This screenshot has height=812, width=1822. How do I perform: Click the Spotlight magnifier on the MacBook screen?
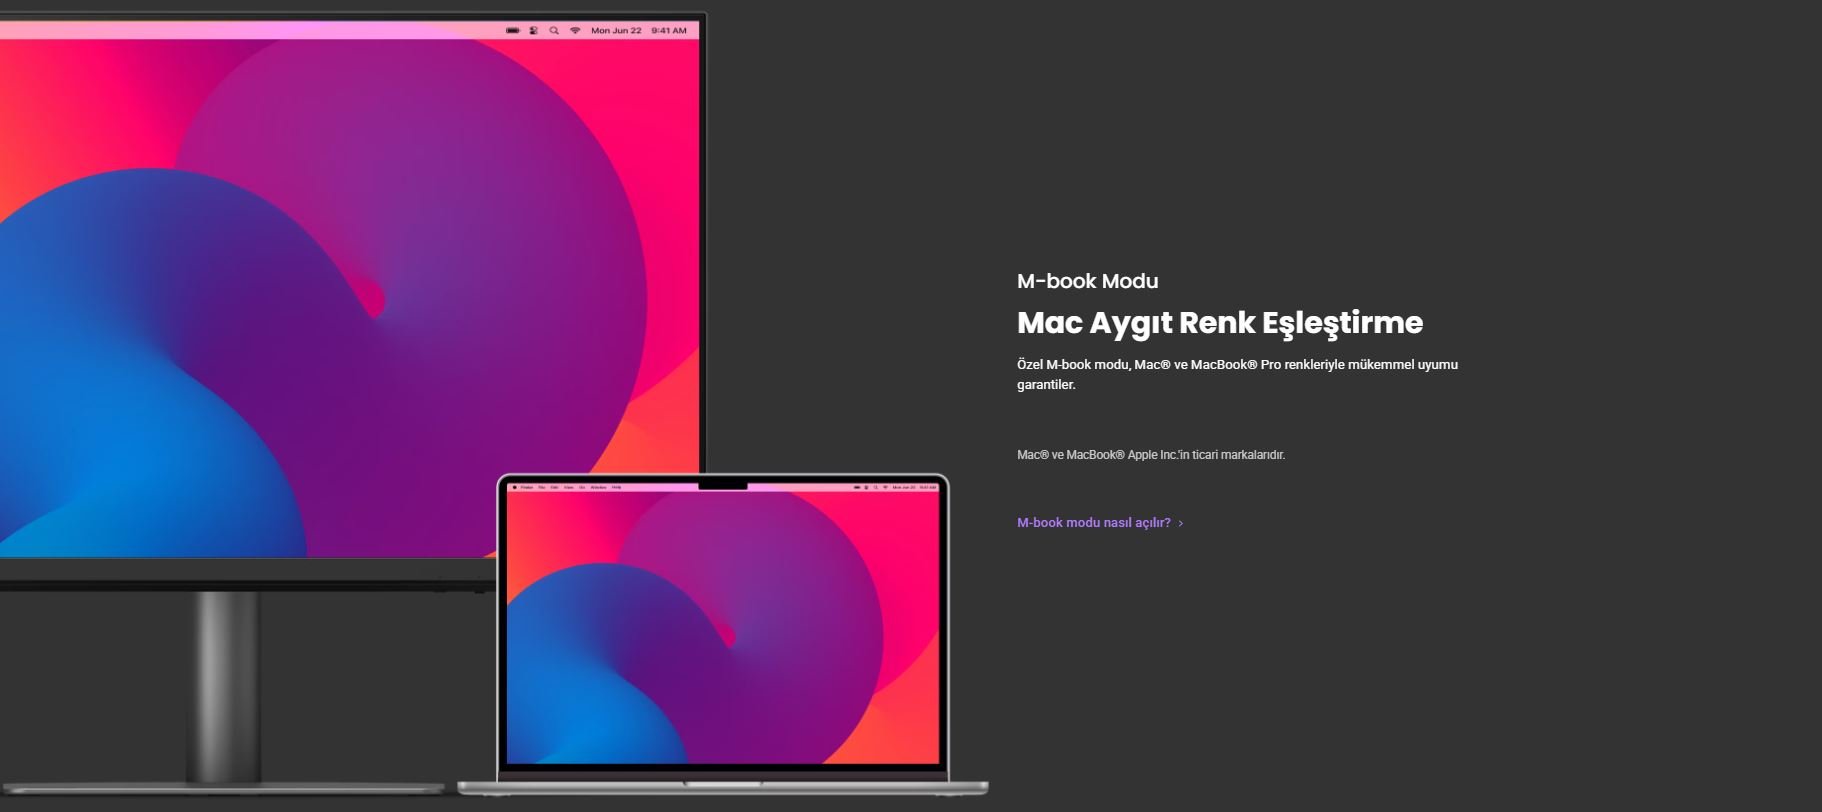pos(875,487)
